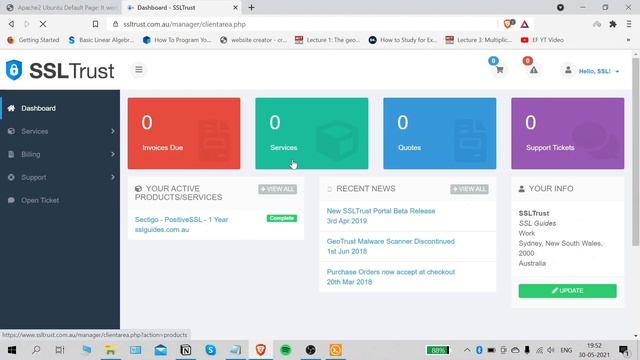Image resolution: width=640 pixels, height=360 pixels.
Task: Open Windows taskbar search
Action: click(x=36, y=350)
